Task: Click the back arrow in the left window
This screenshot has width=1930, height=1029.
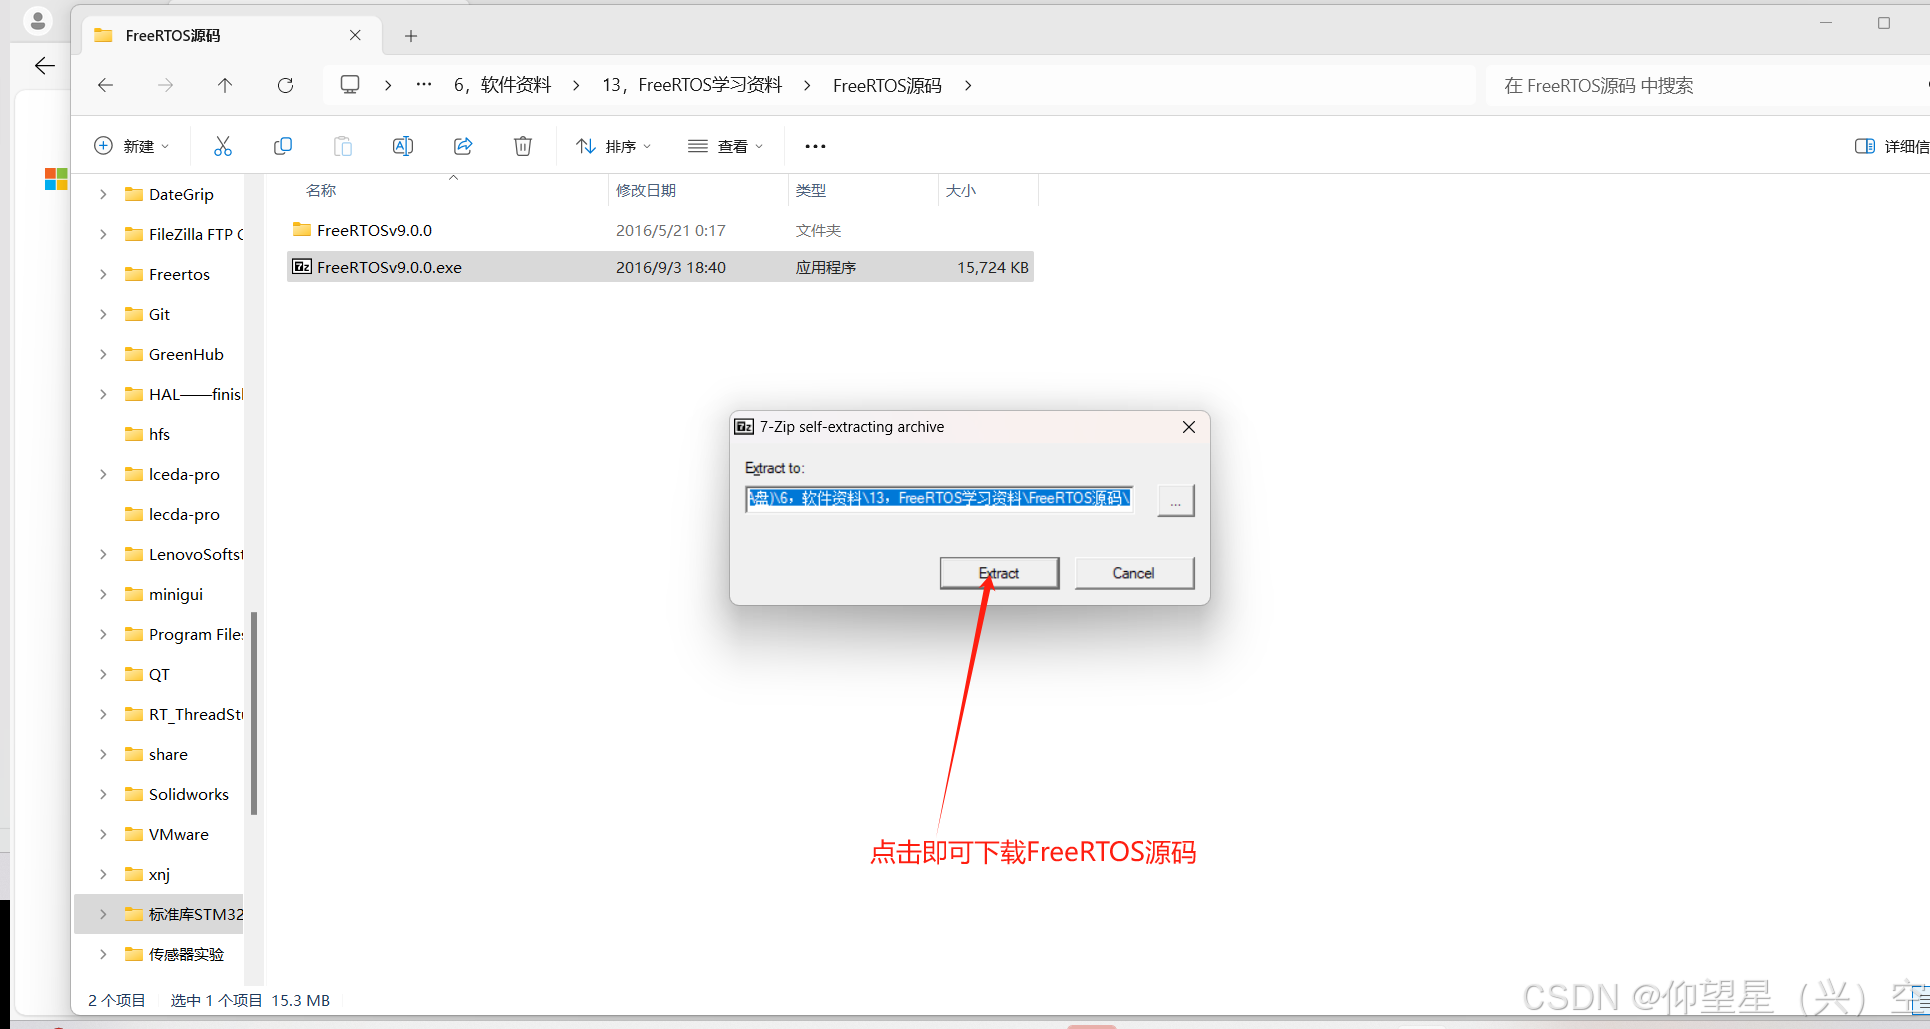Action: click(x=44, y=66)
